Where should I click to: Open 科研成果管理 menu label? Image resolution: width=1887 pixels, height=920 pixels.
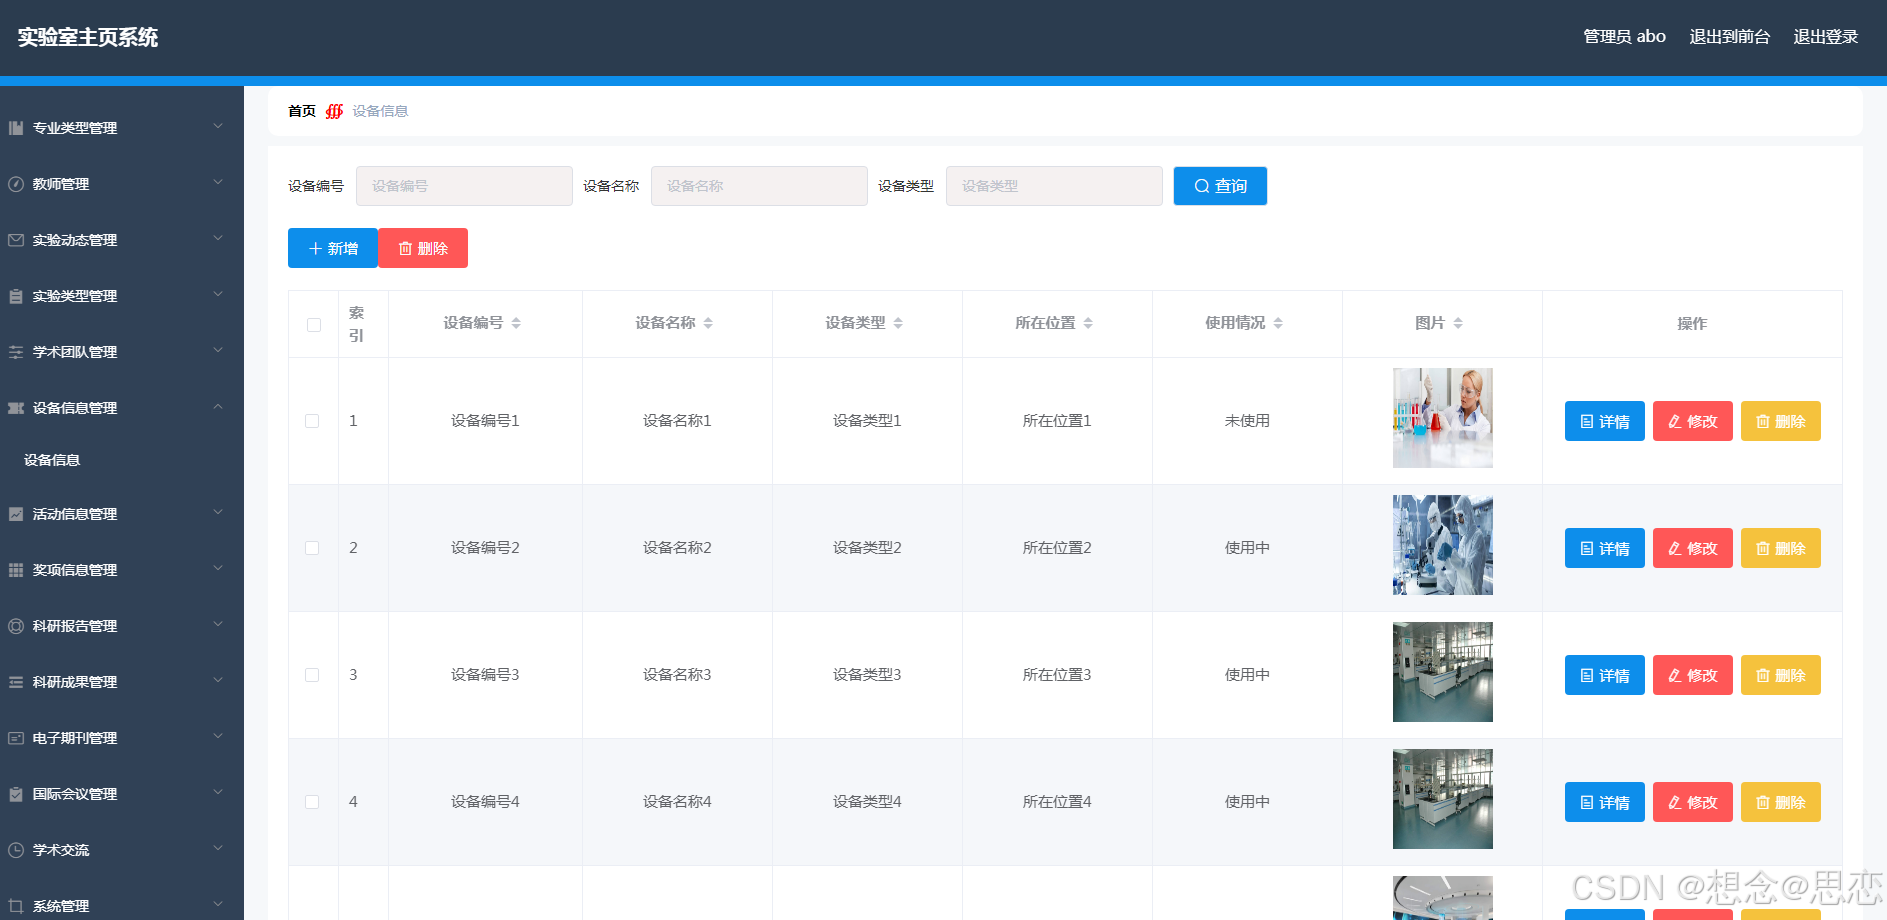point(75,682)
